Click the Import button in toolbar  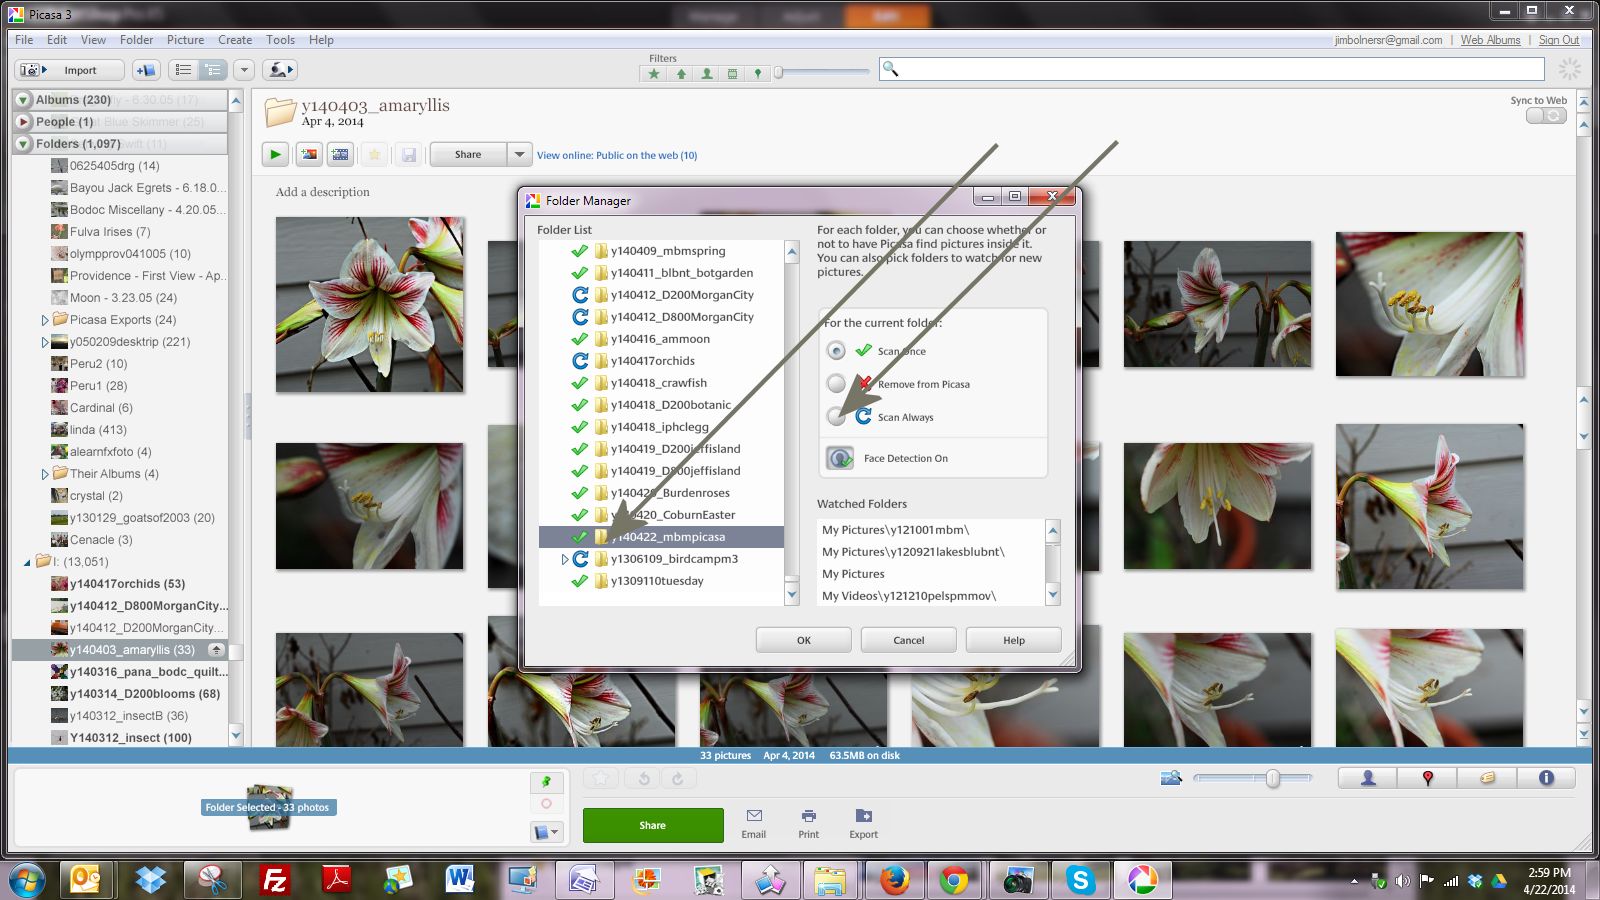tap(69, 70)
